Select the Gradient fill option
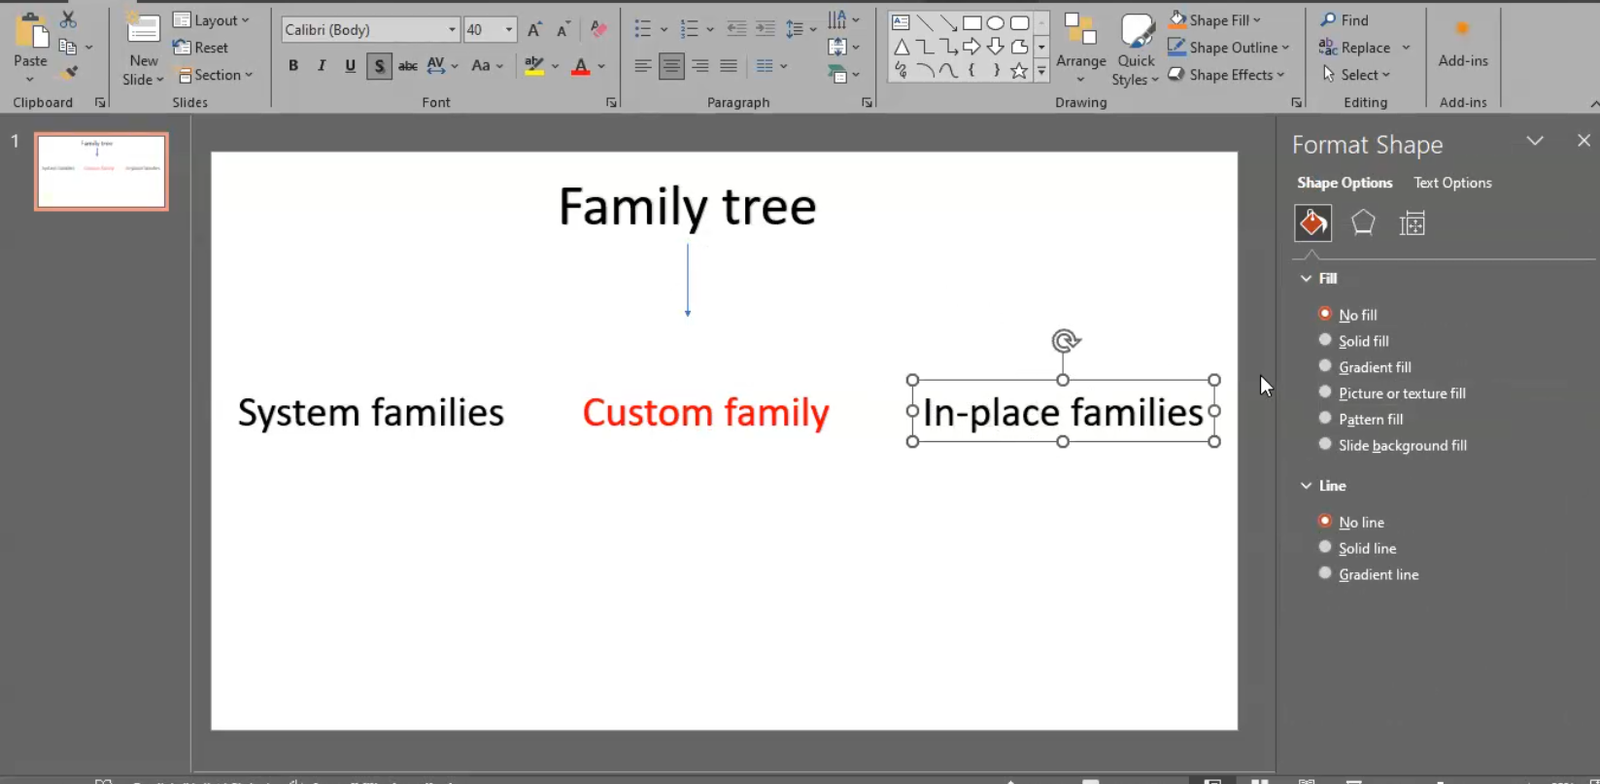 tap(1364, 367)
